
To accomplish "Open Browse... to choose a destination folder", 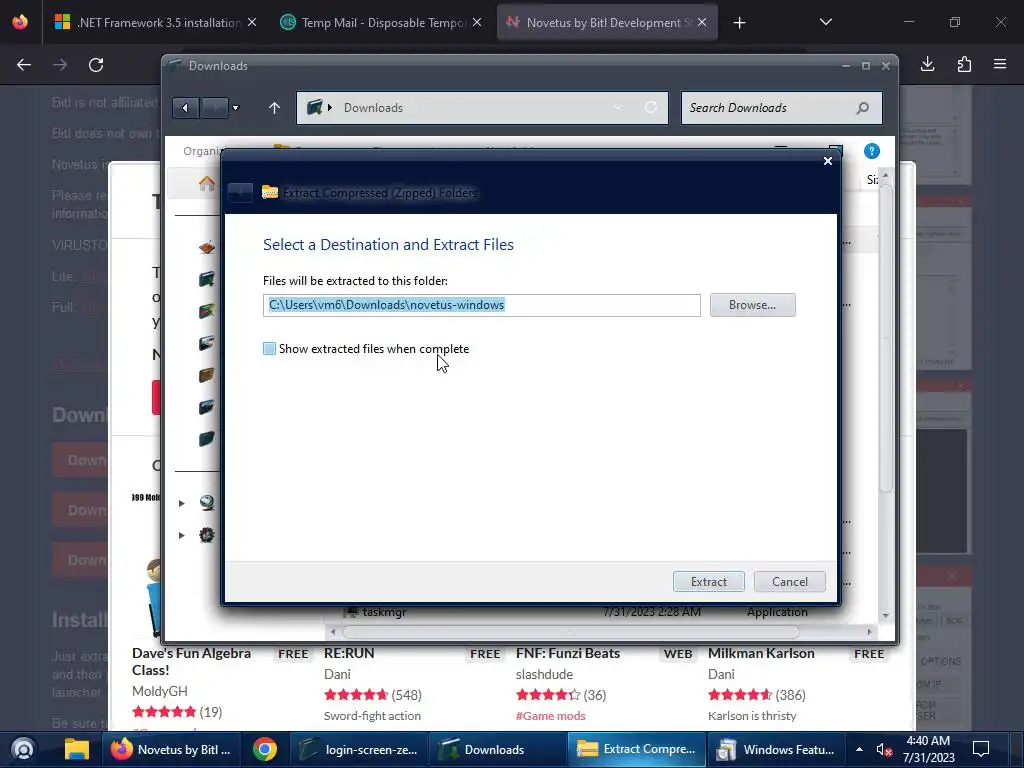I will (x=752, y=305).
